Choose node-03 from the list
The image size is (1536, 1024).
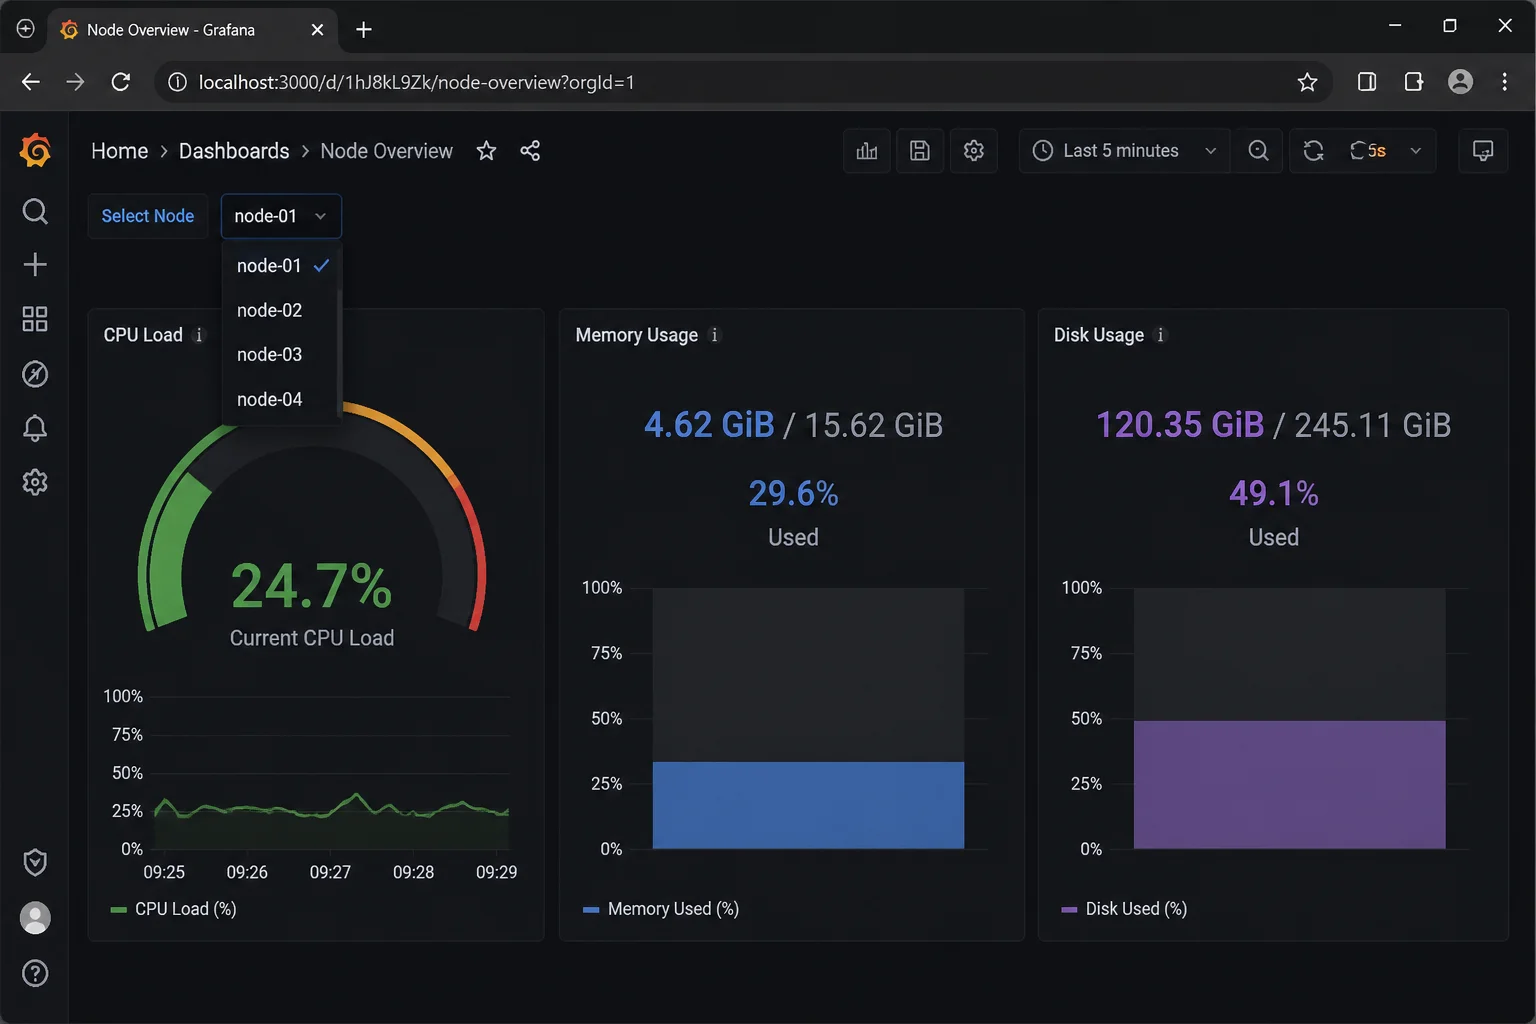pyautogui.click(x=282, y=354)
